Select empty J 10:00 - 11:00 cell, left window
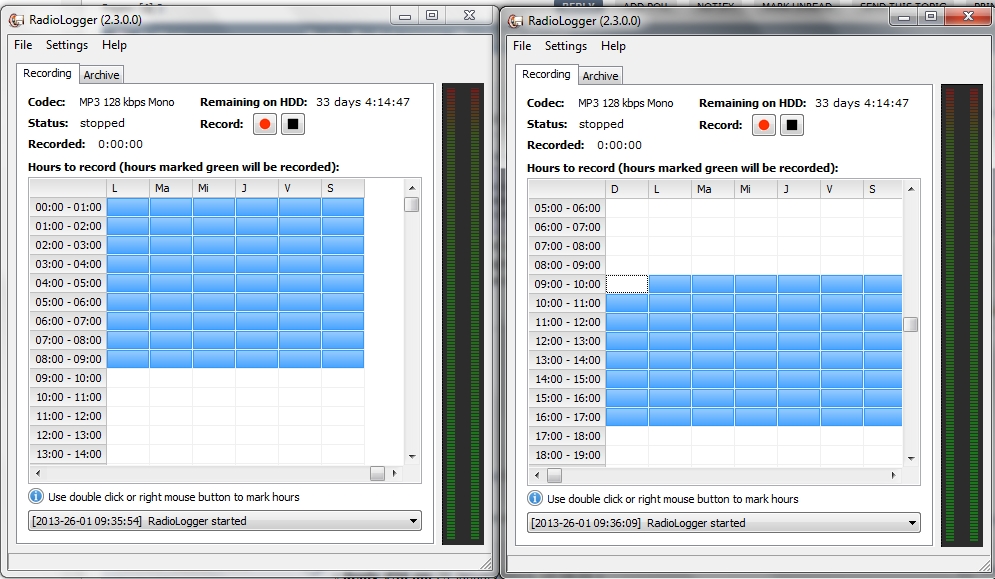The height and width of the screenshot is (579, 995). tap(257, 397)
